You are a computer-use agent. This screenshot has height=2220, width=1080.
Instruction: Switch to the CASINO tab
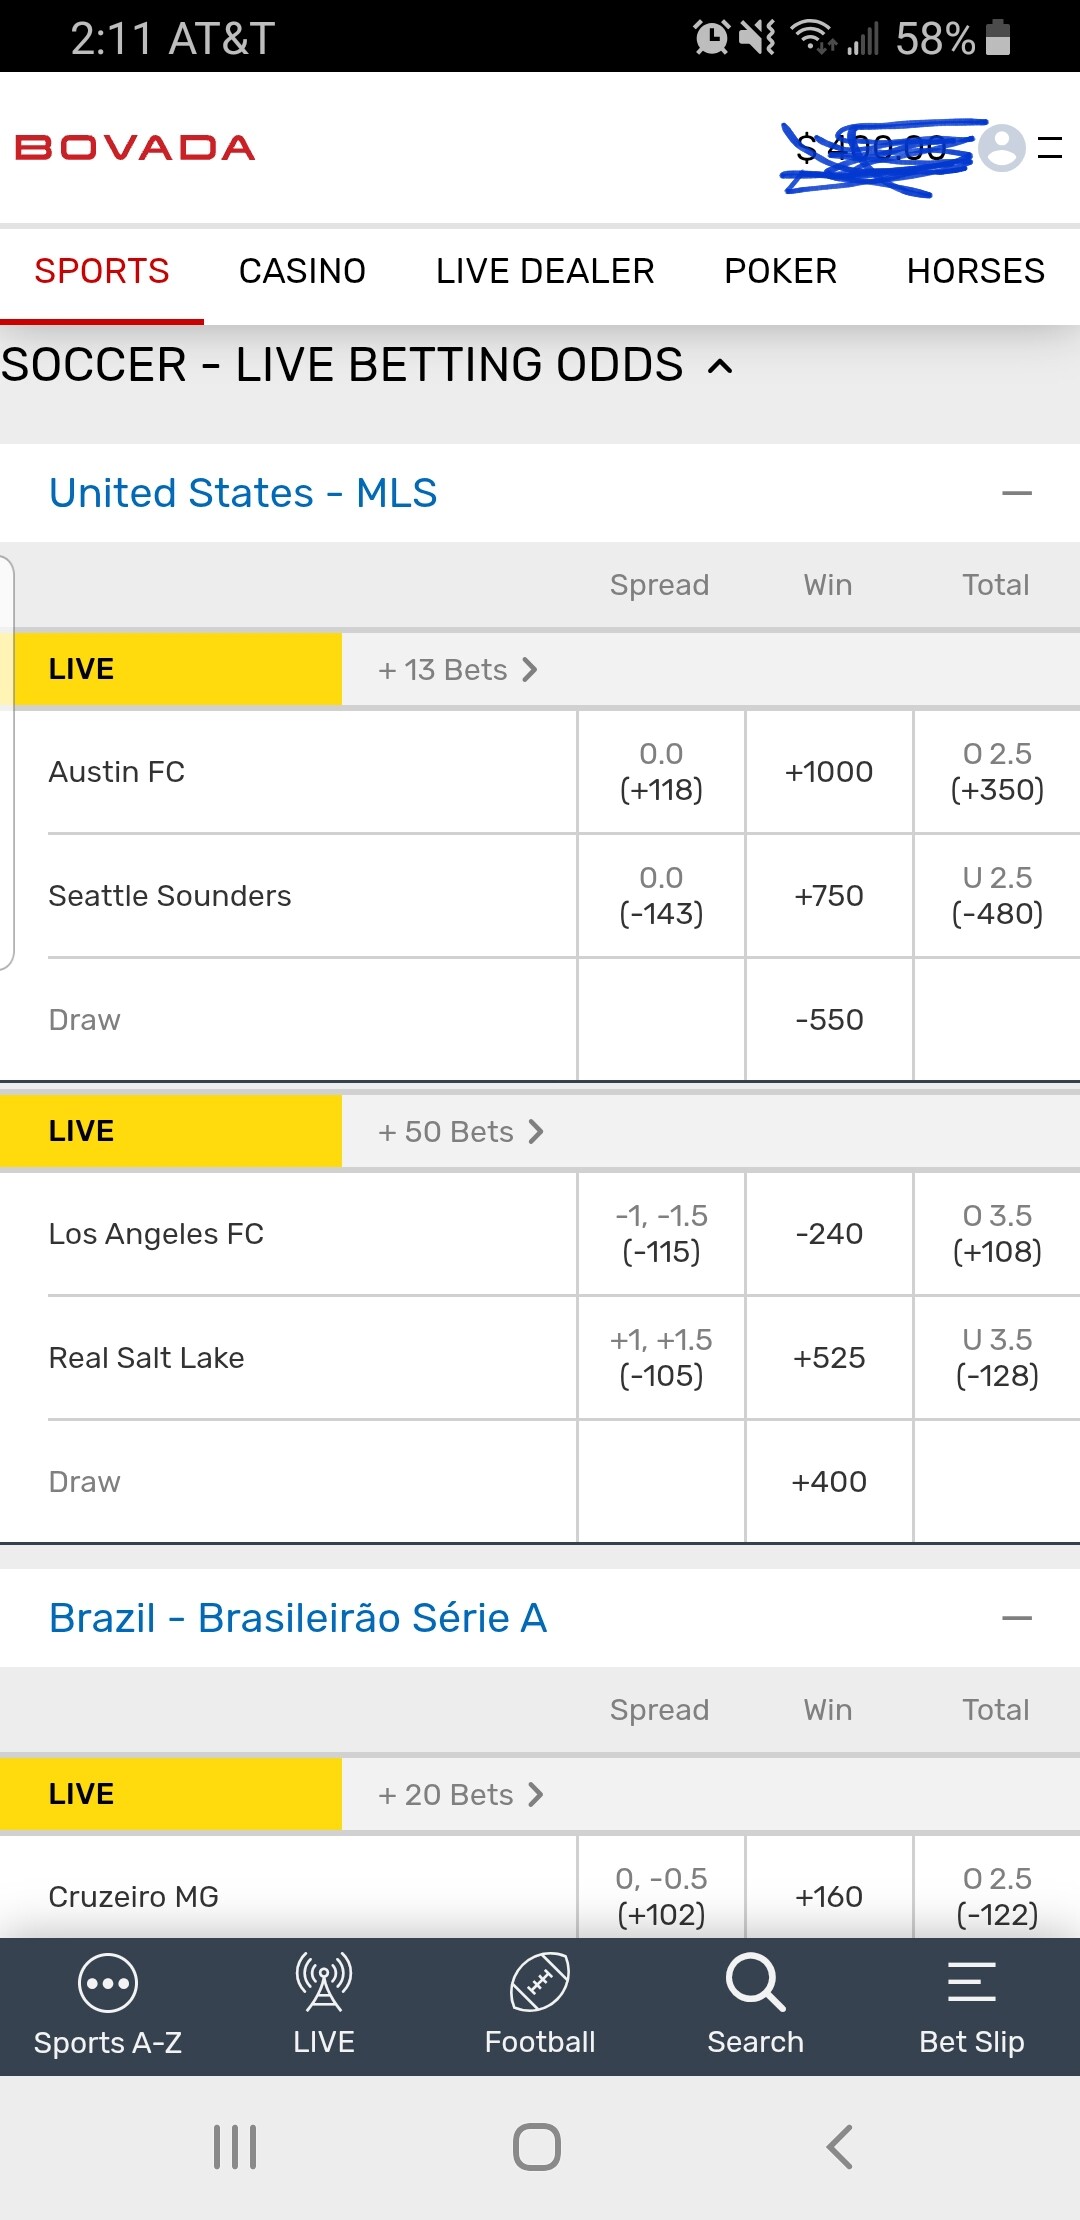(302, 271)
